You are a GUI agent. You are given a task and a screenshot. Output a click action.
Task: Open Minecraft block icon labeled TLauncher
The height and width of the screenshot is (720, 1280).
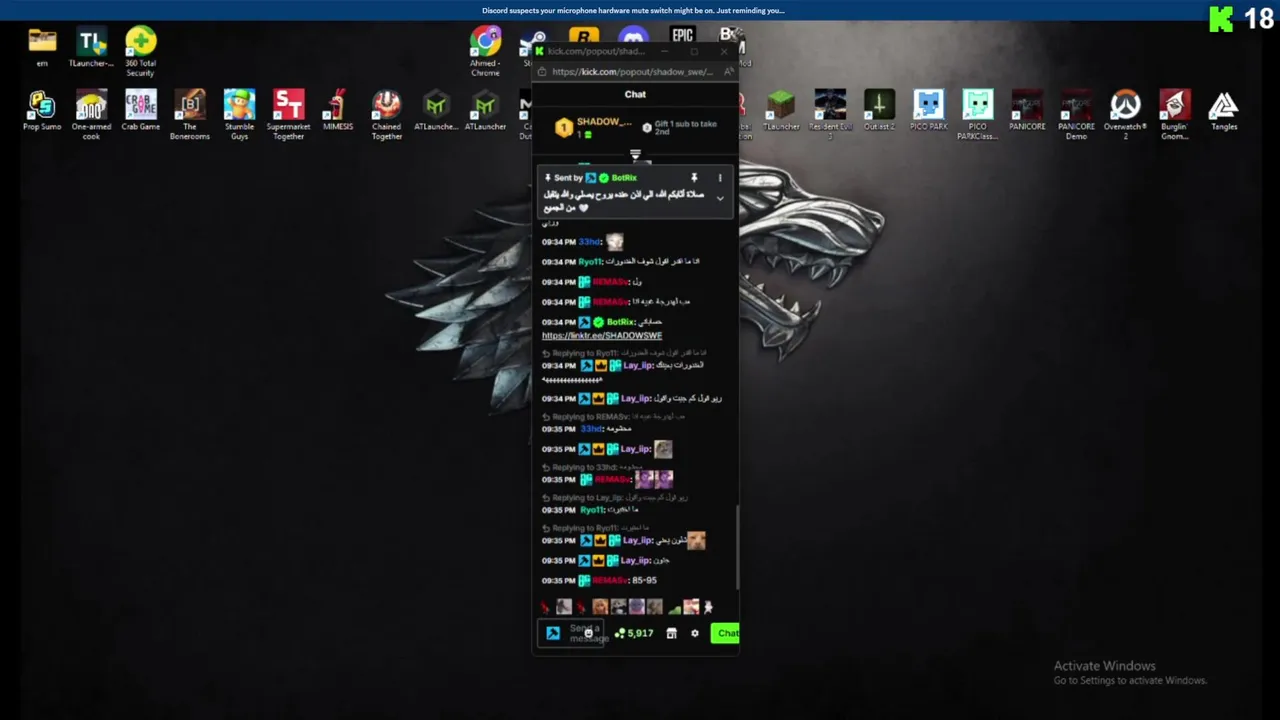tap(781, 110)
